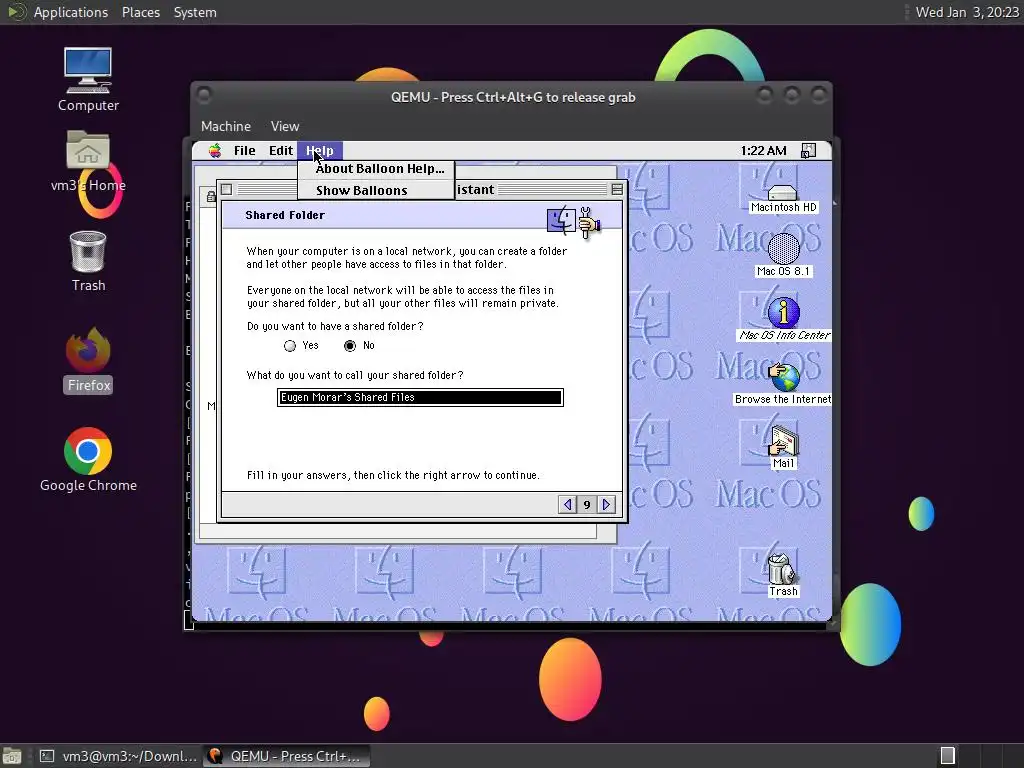Switch to QEMU taskbar entry
Image resolution: width=1024 pixels, height=768 pixels.
286,756
